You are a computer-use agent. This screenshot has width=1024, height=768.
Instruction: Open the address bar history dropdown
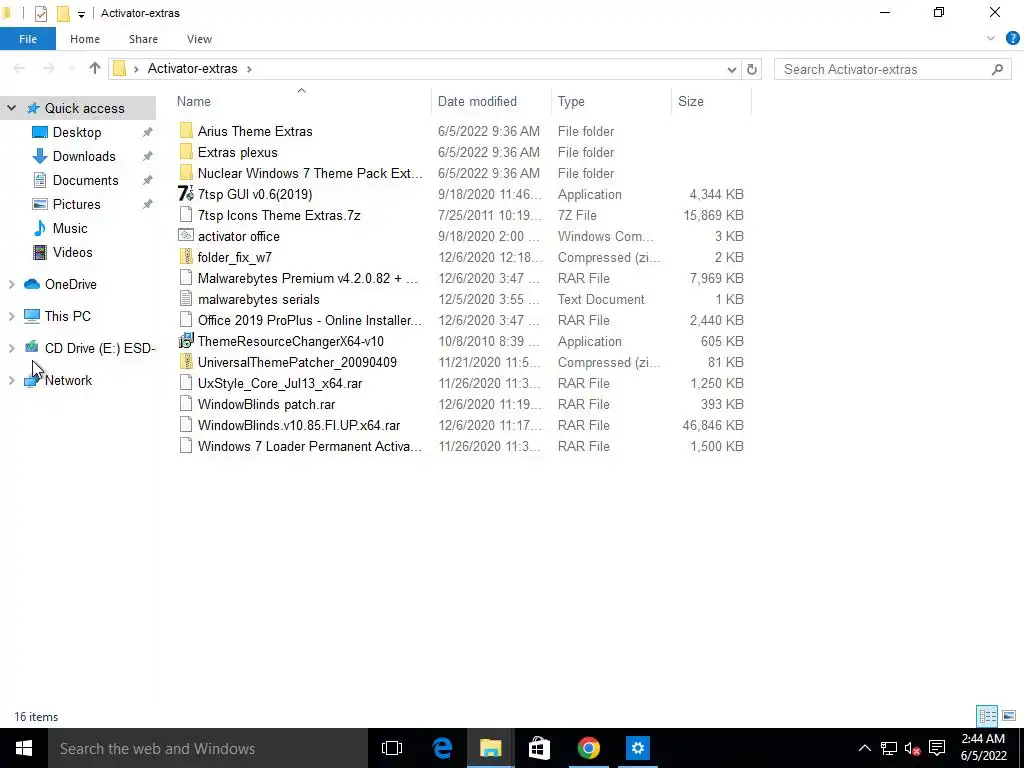(731, 69)
